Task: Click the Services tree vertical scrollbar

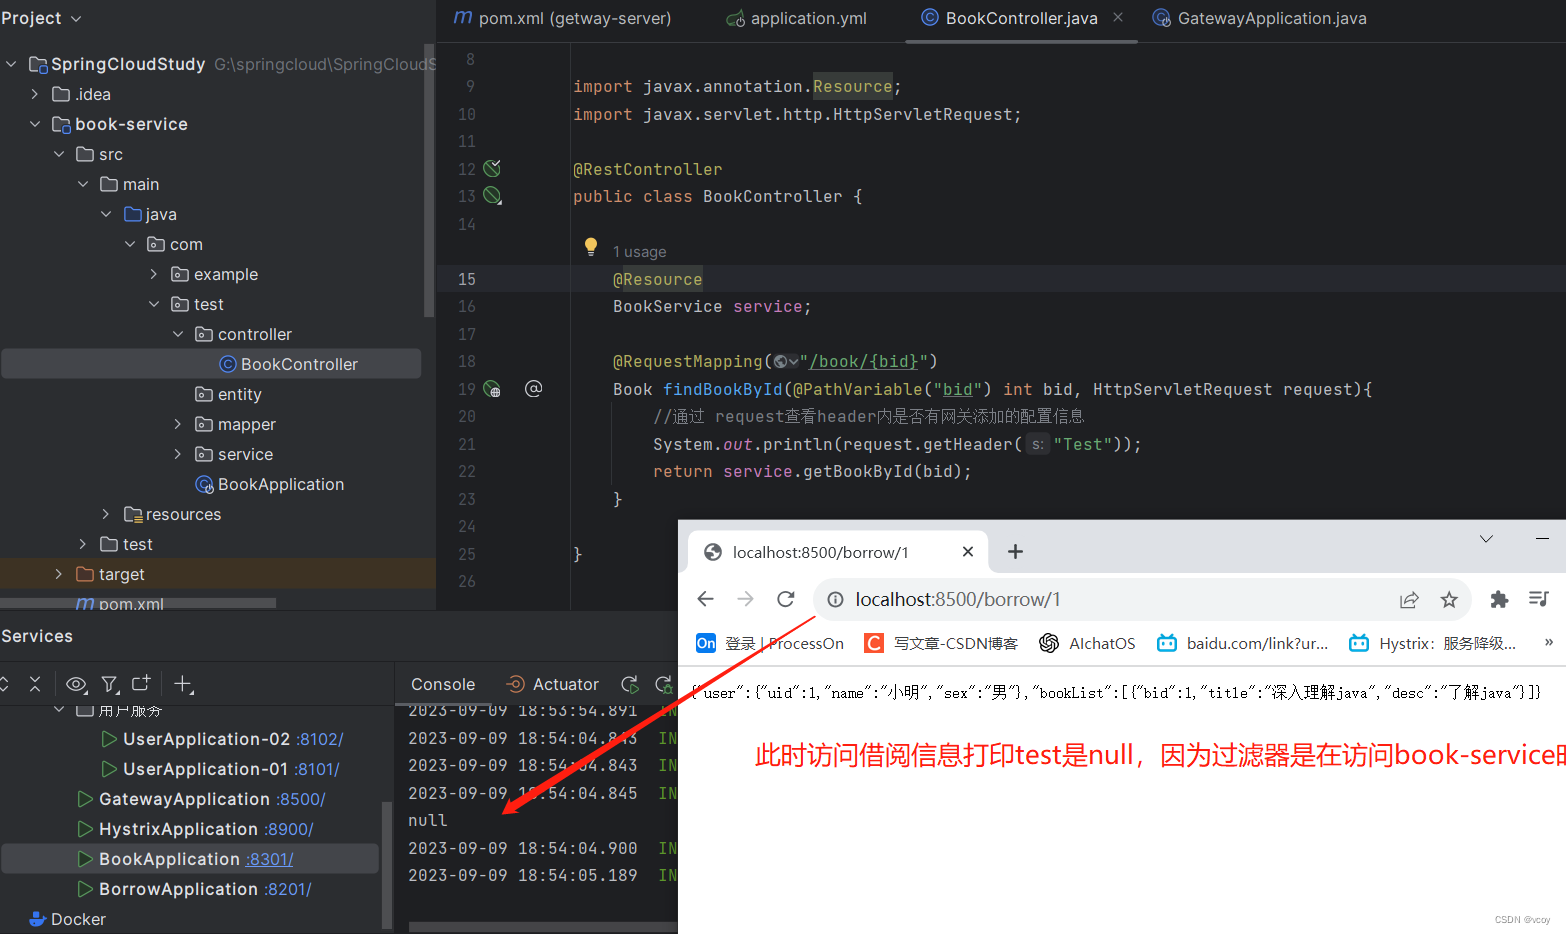Action: coord(386,865)
